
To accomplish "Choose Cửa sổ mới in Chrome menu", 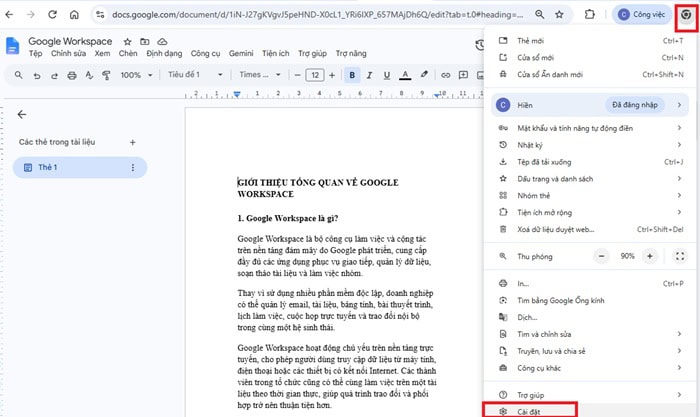I will [x=590, y=58].
